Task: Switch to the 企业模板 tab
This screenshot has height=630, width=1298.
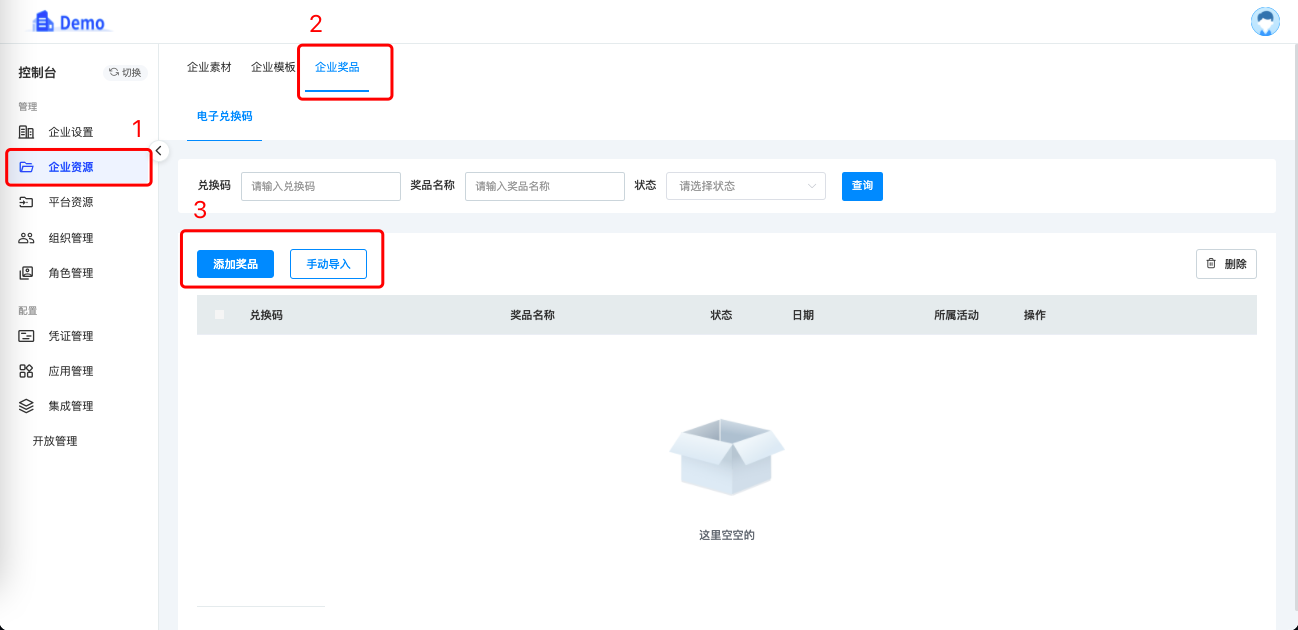Action: pos(273,67)
